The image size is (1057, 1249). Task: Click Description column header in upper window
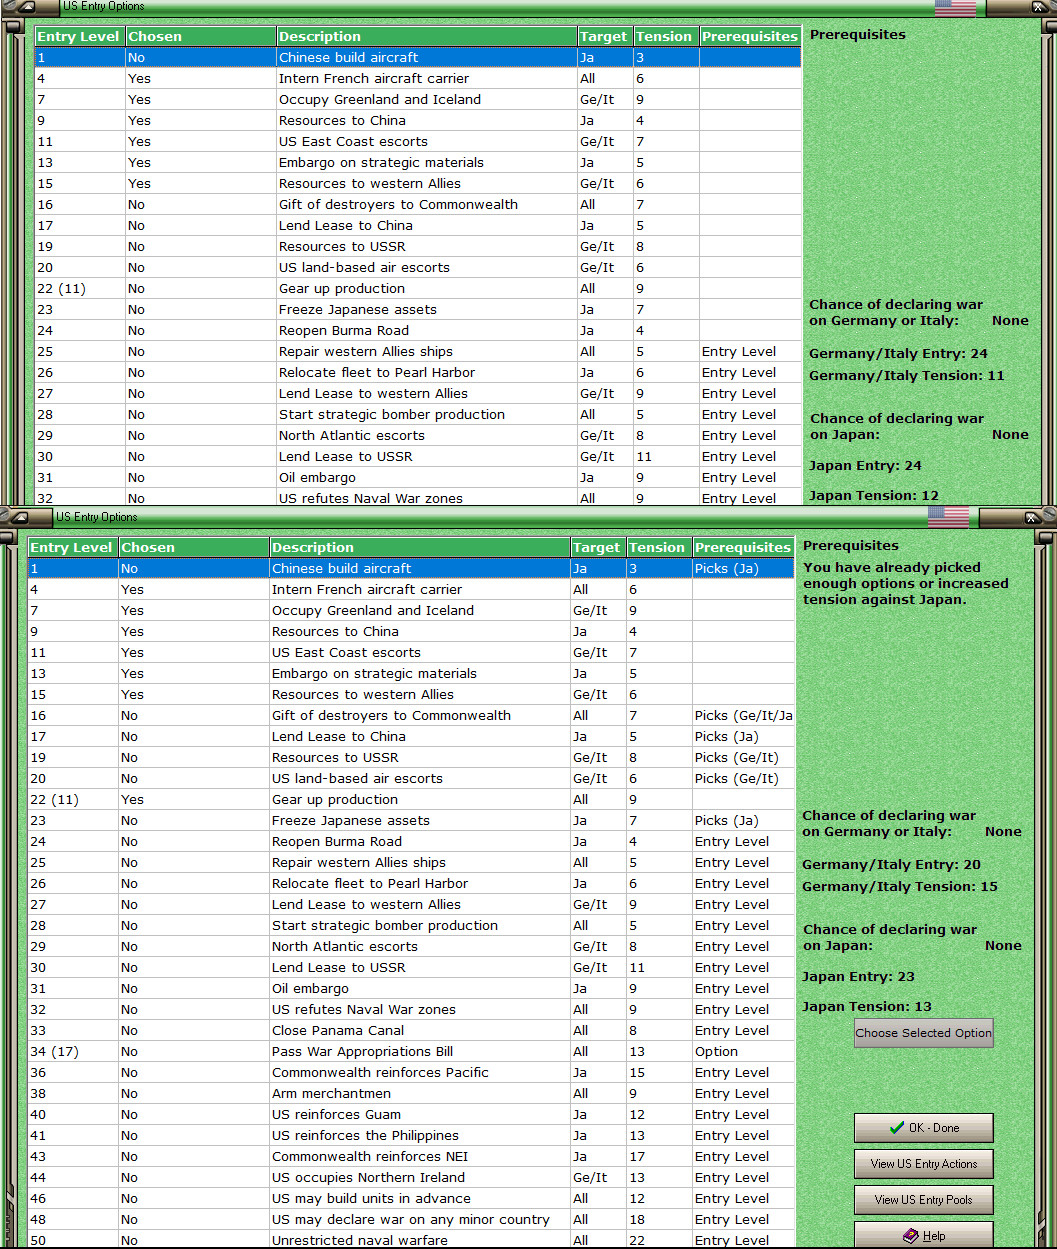coord(426,36)
